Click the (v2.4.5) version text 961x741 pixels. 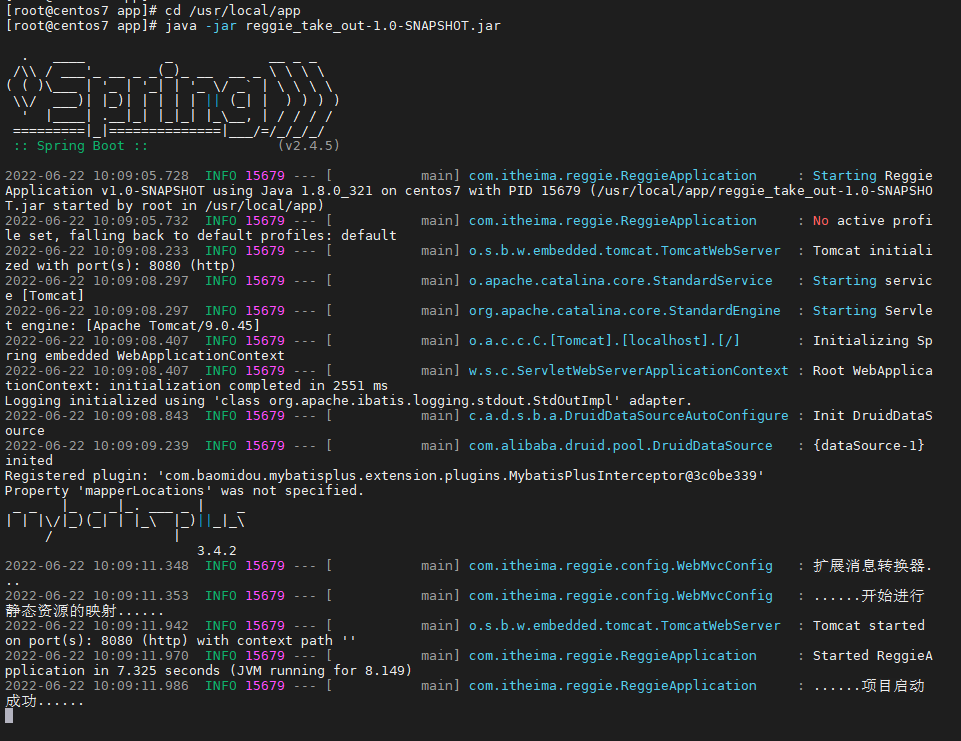[309, 146]
